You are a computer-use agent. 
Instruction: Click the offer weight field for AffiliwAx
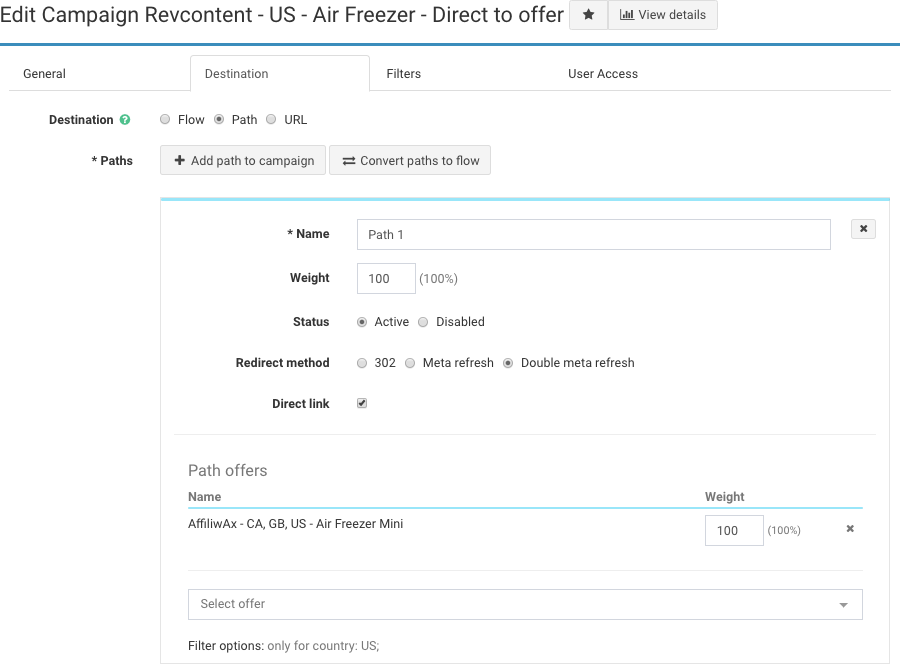click(x=734, y=530)
